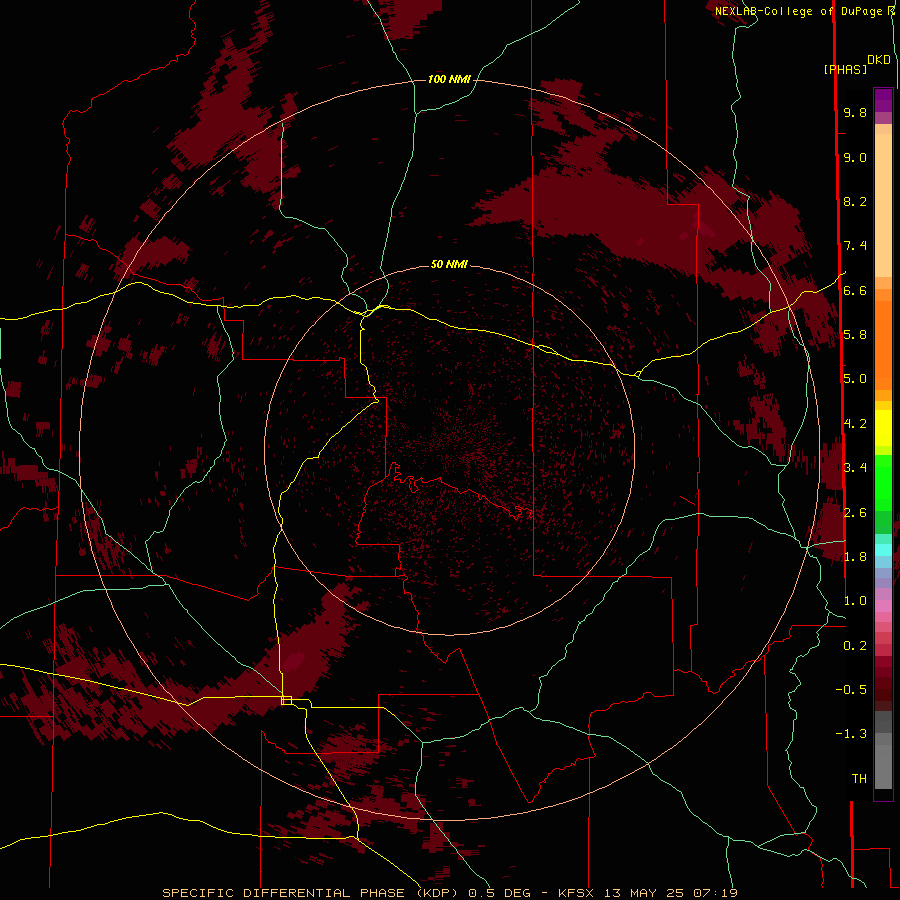This screenshot has width=900, height=900.
Task: Click the 0.2 value on the color scale
Action: click(x=855, y=646)
